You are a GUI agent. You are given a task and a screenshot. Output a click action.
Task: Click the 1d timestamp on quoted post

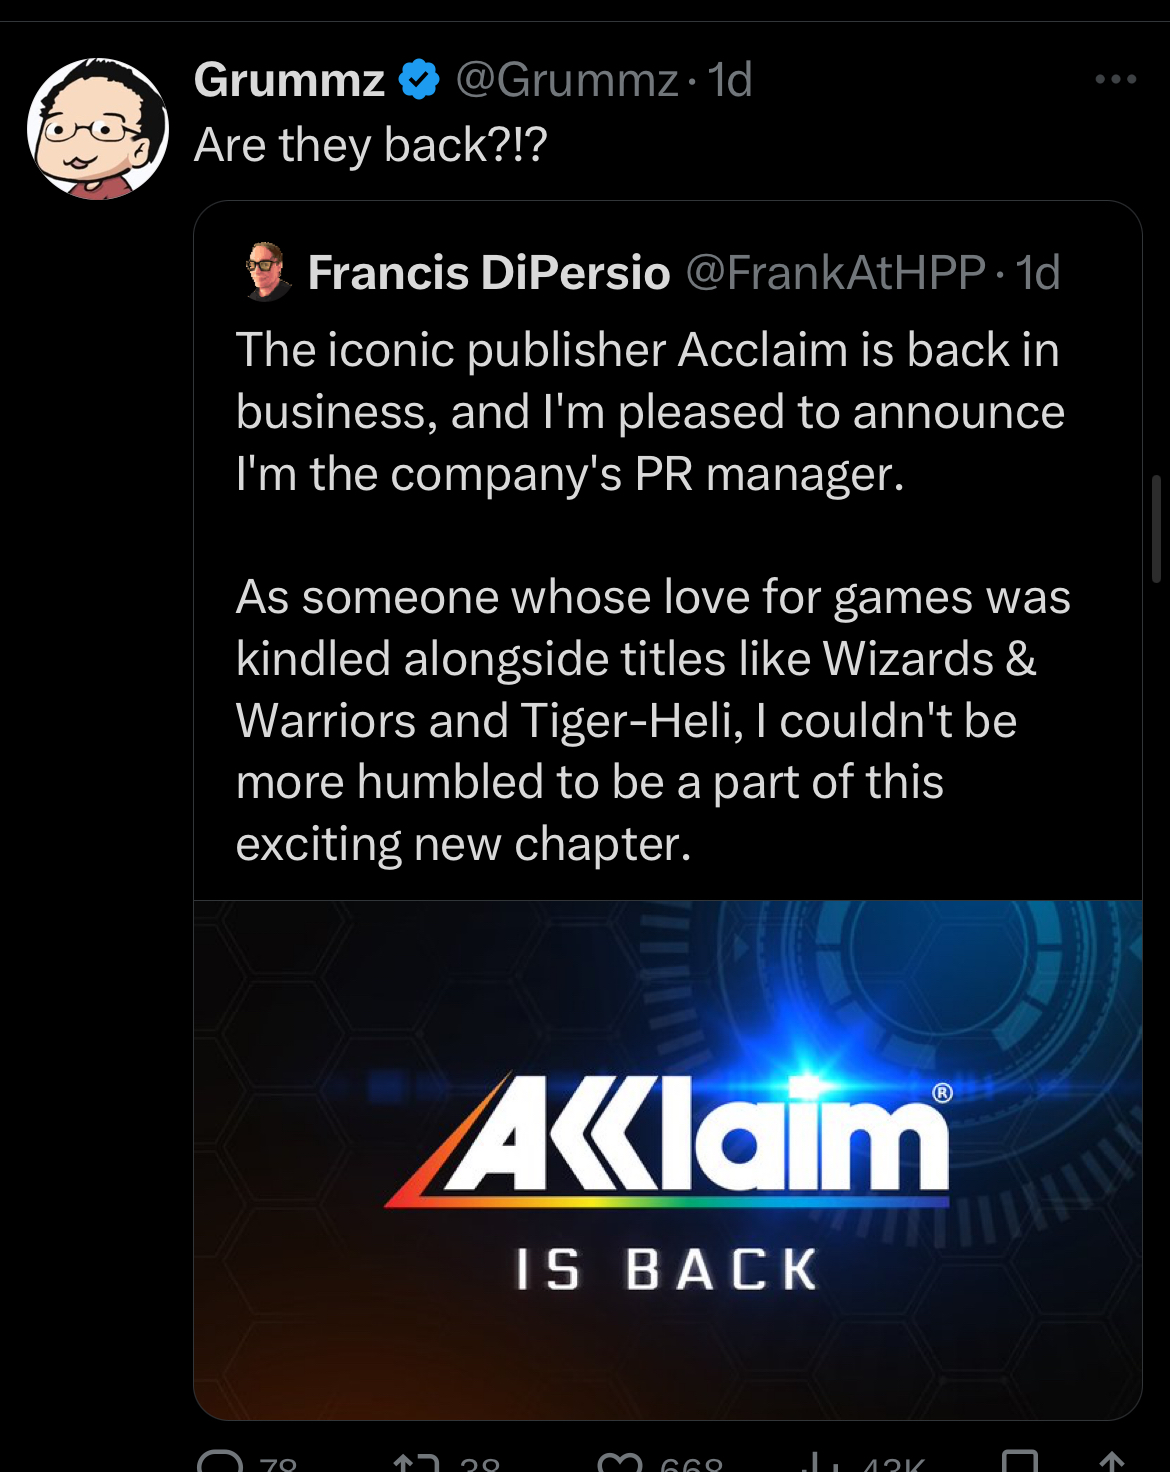[1038, 272]
